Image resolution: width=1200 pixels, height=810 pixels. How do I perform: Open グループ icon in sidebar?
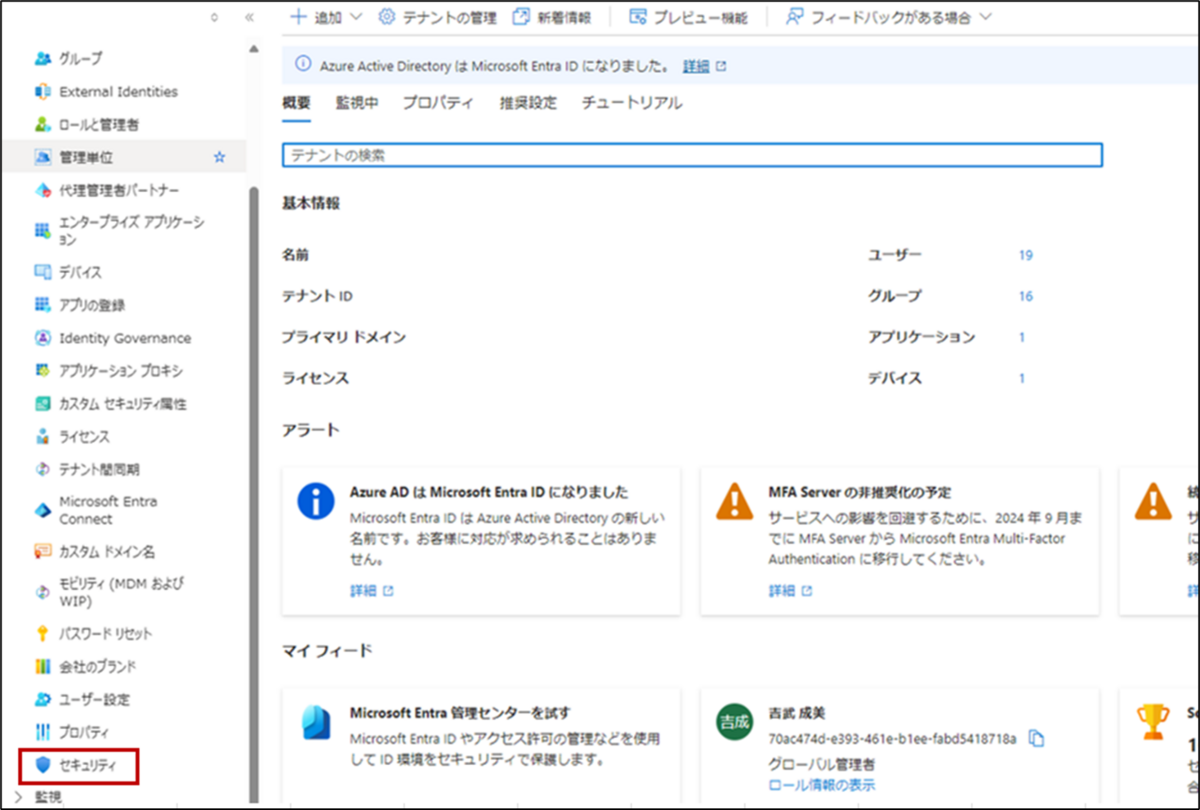[42, 59]
